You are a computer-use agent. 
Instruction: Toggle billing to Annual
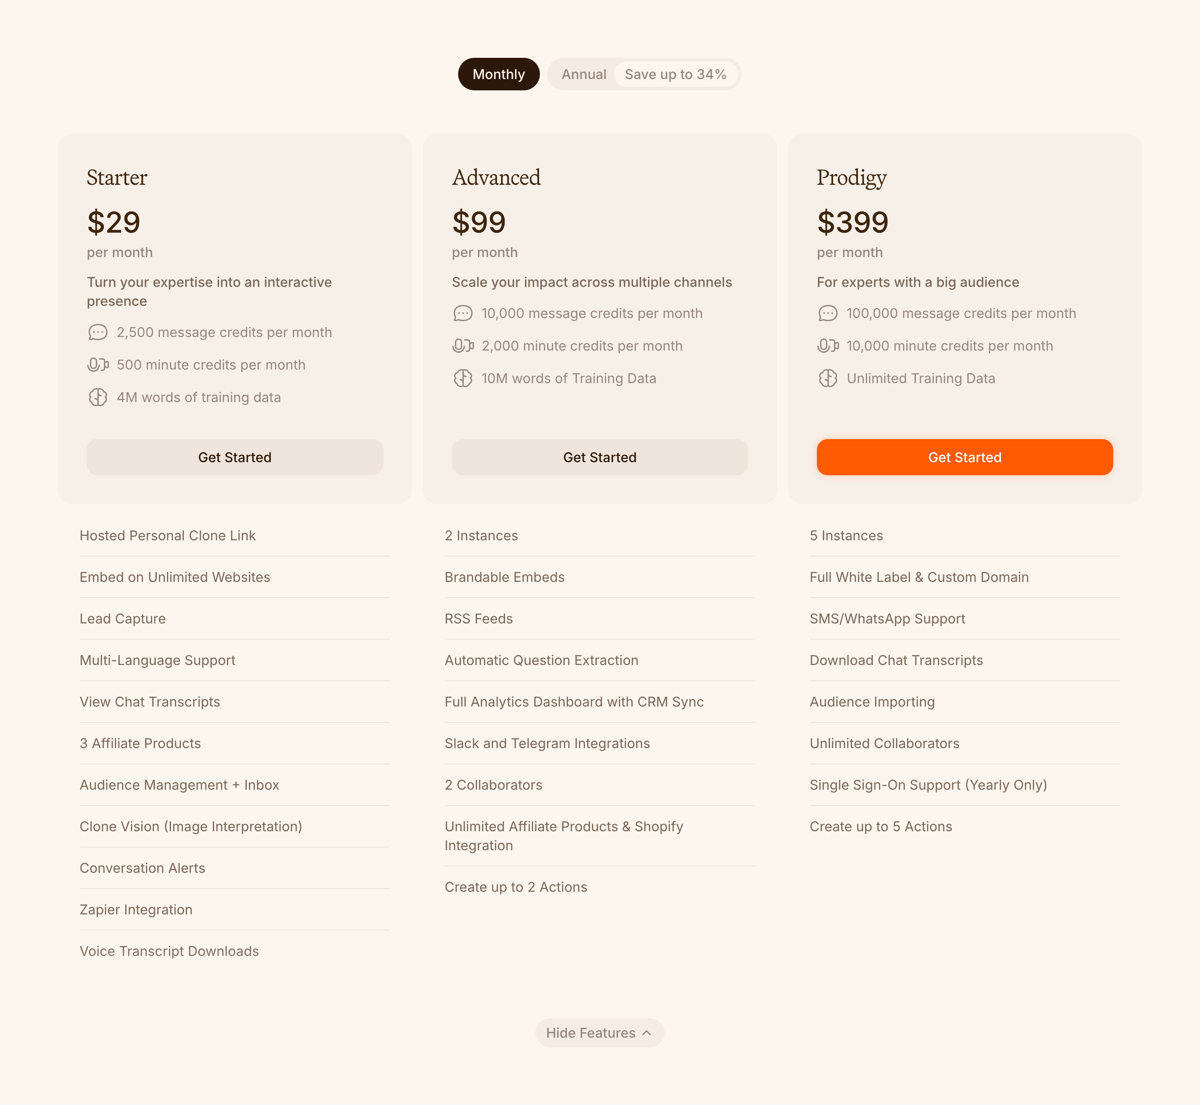[584, 73]
